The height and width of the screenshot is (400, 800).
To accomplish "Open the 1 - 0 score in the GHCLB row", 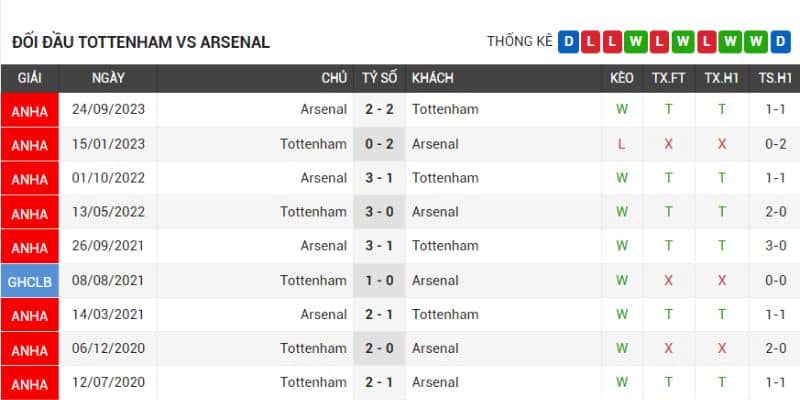I will (x=379, y=281).
